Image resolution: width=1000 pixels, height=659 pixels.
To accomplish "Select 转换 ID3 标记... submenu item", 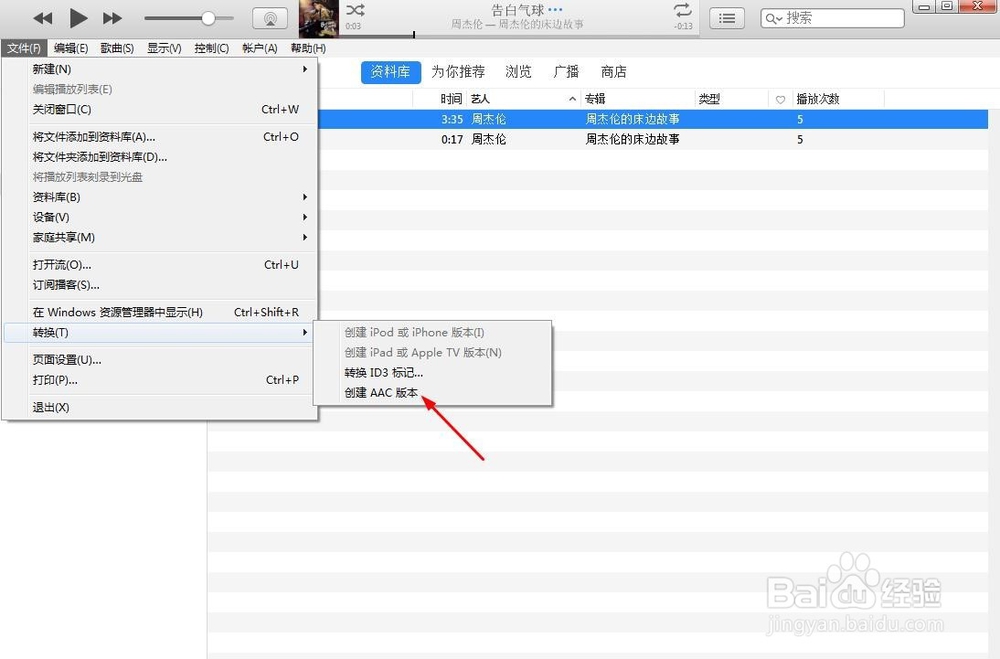I will coord(433,373).
